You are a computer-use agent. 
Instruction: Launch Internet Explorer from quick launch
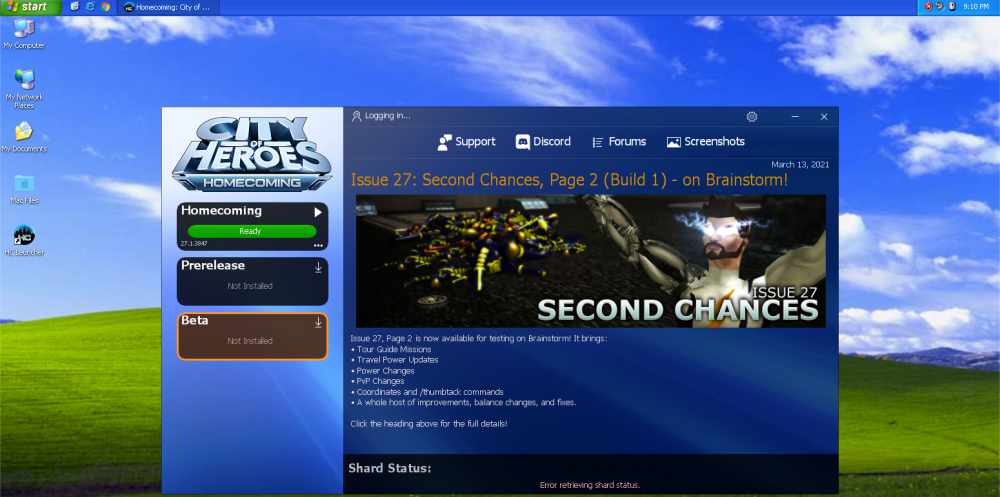click(x=90, y=7)
